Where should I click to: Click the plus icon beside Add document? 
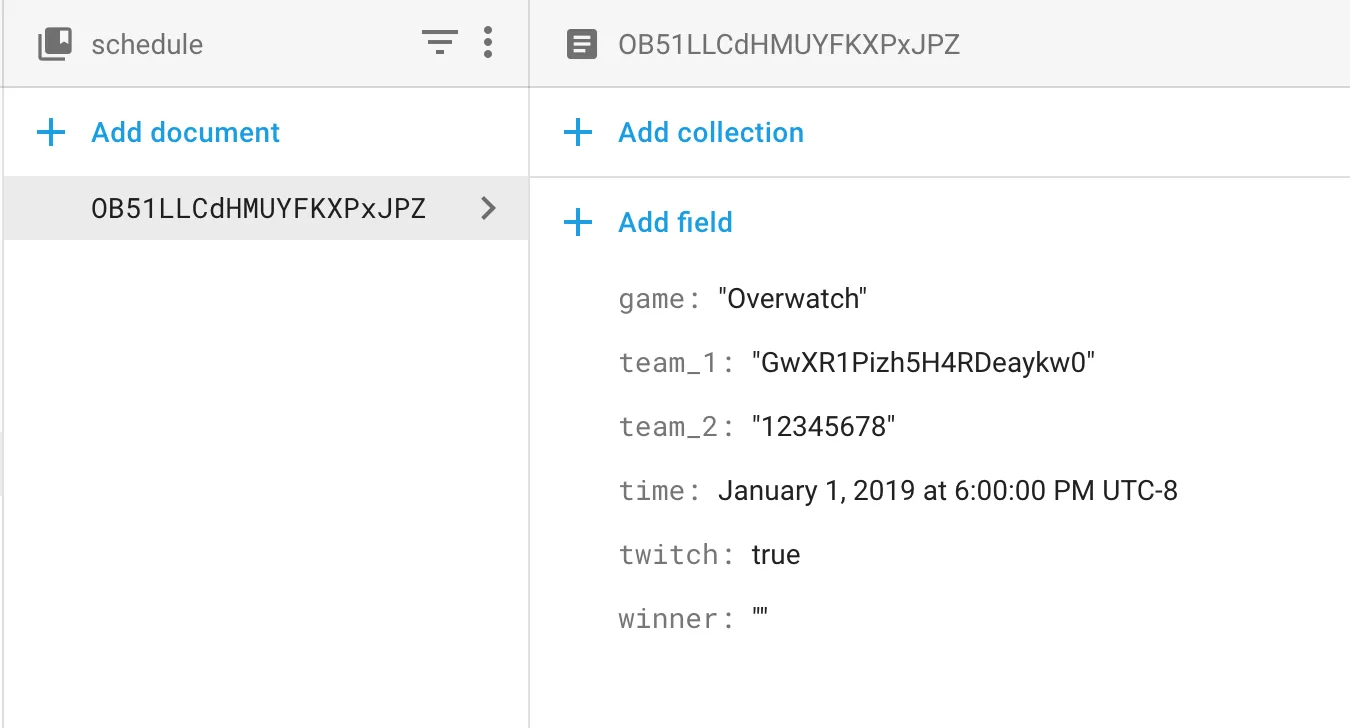[51, 132]
